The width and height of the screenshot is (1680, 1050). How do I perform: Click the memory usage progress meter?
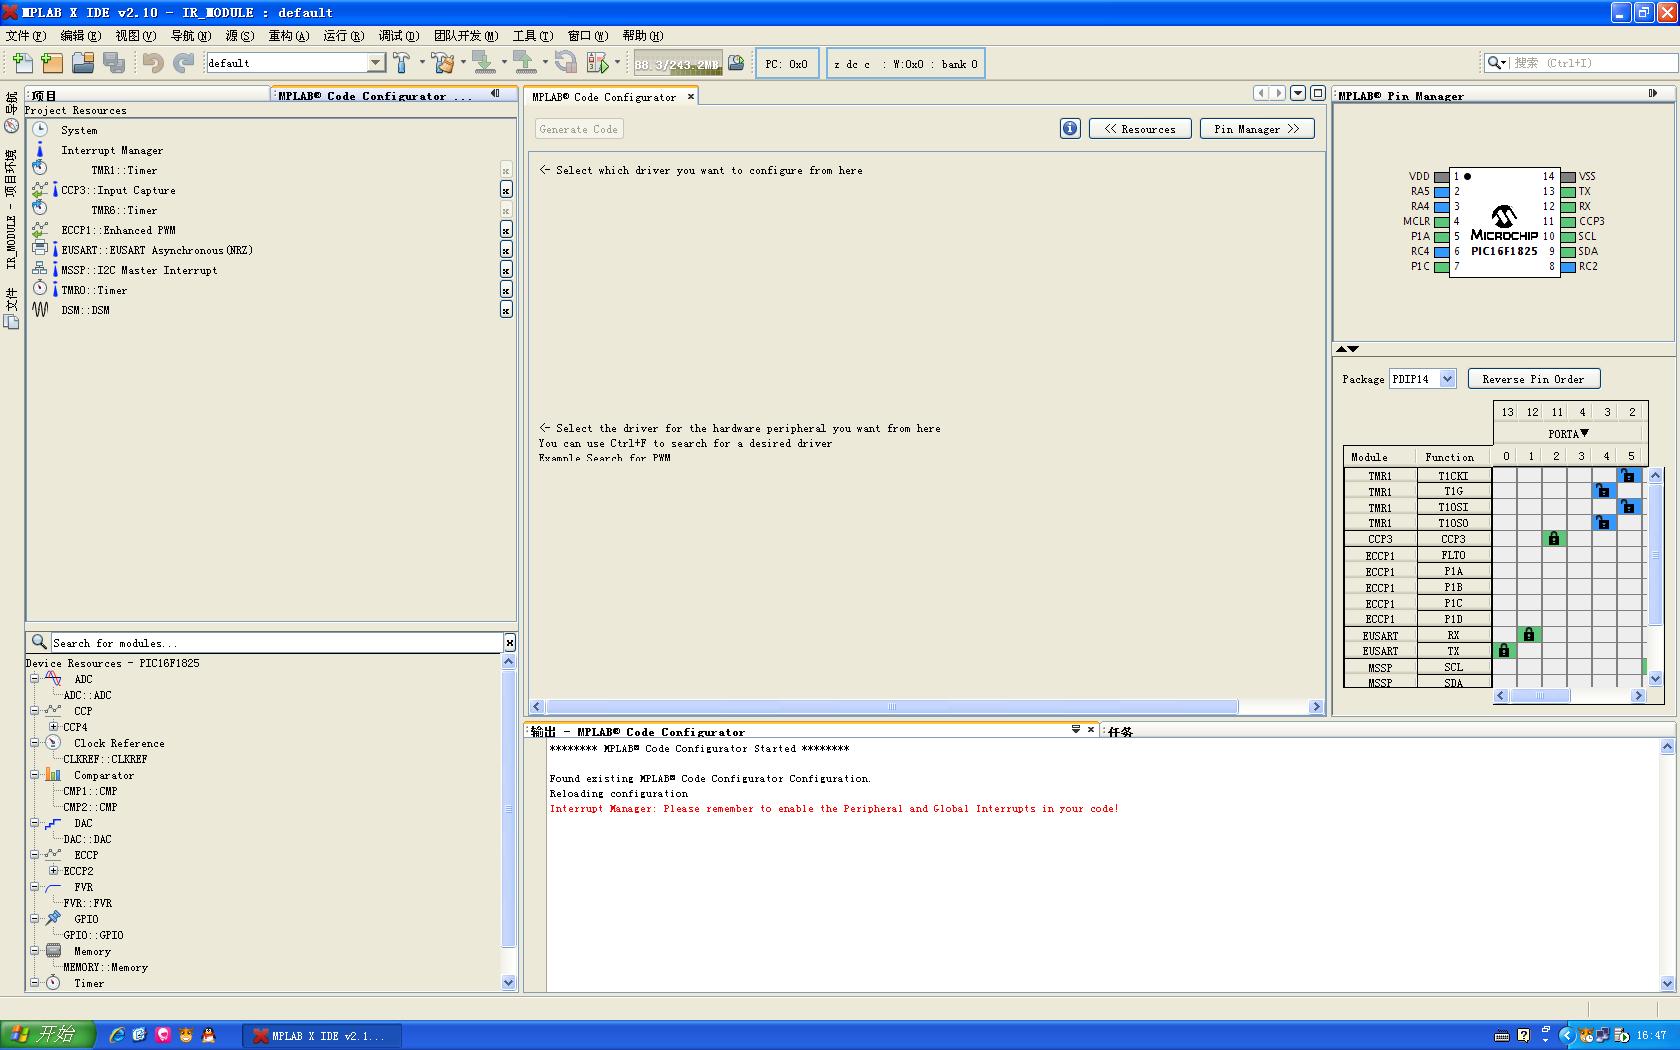pyautogui.click(x=677, y=63)
